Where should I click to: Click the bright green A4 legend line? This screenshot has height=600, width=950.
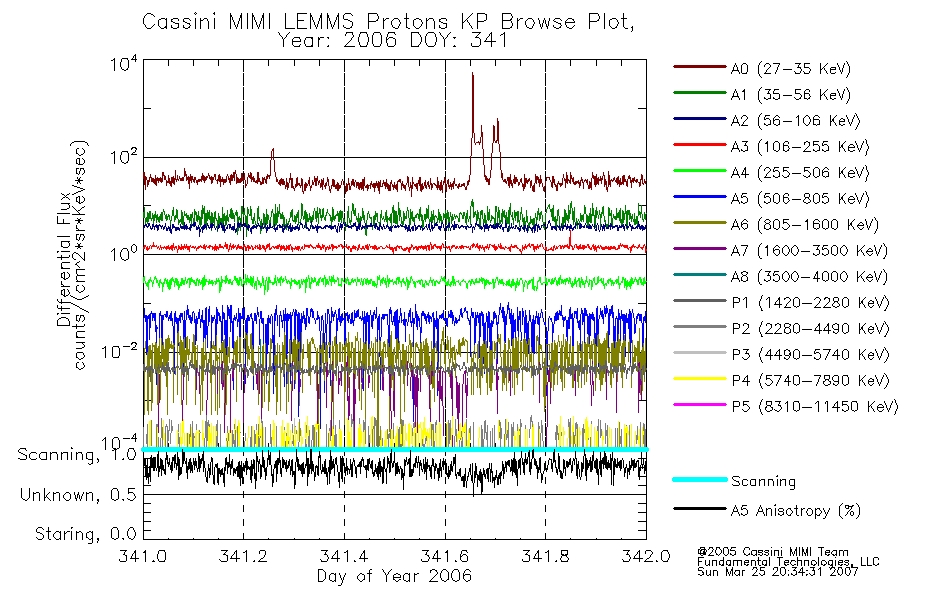coord(700,171)
